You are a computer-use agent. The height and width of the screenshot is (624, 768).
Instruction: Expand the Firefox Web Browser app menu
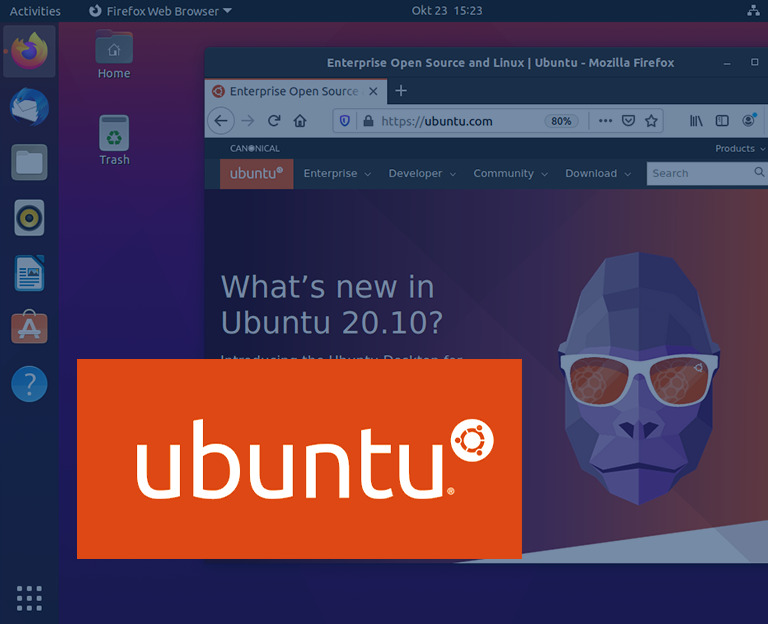[x=160, y=11]
